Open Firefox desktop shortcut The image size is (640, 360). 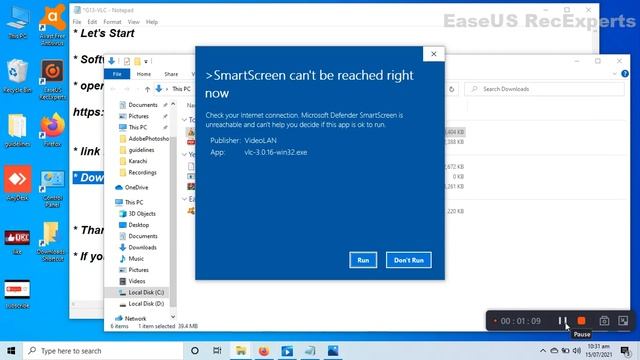pyautogui.click(x=52, y=131)
